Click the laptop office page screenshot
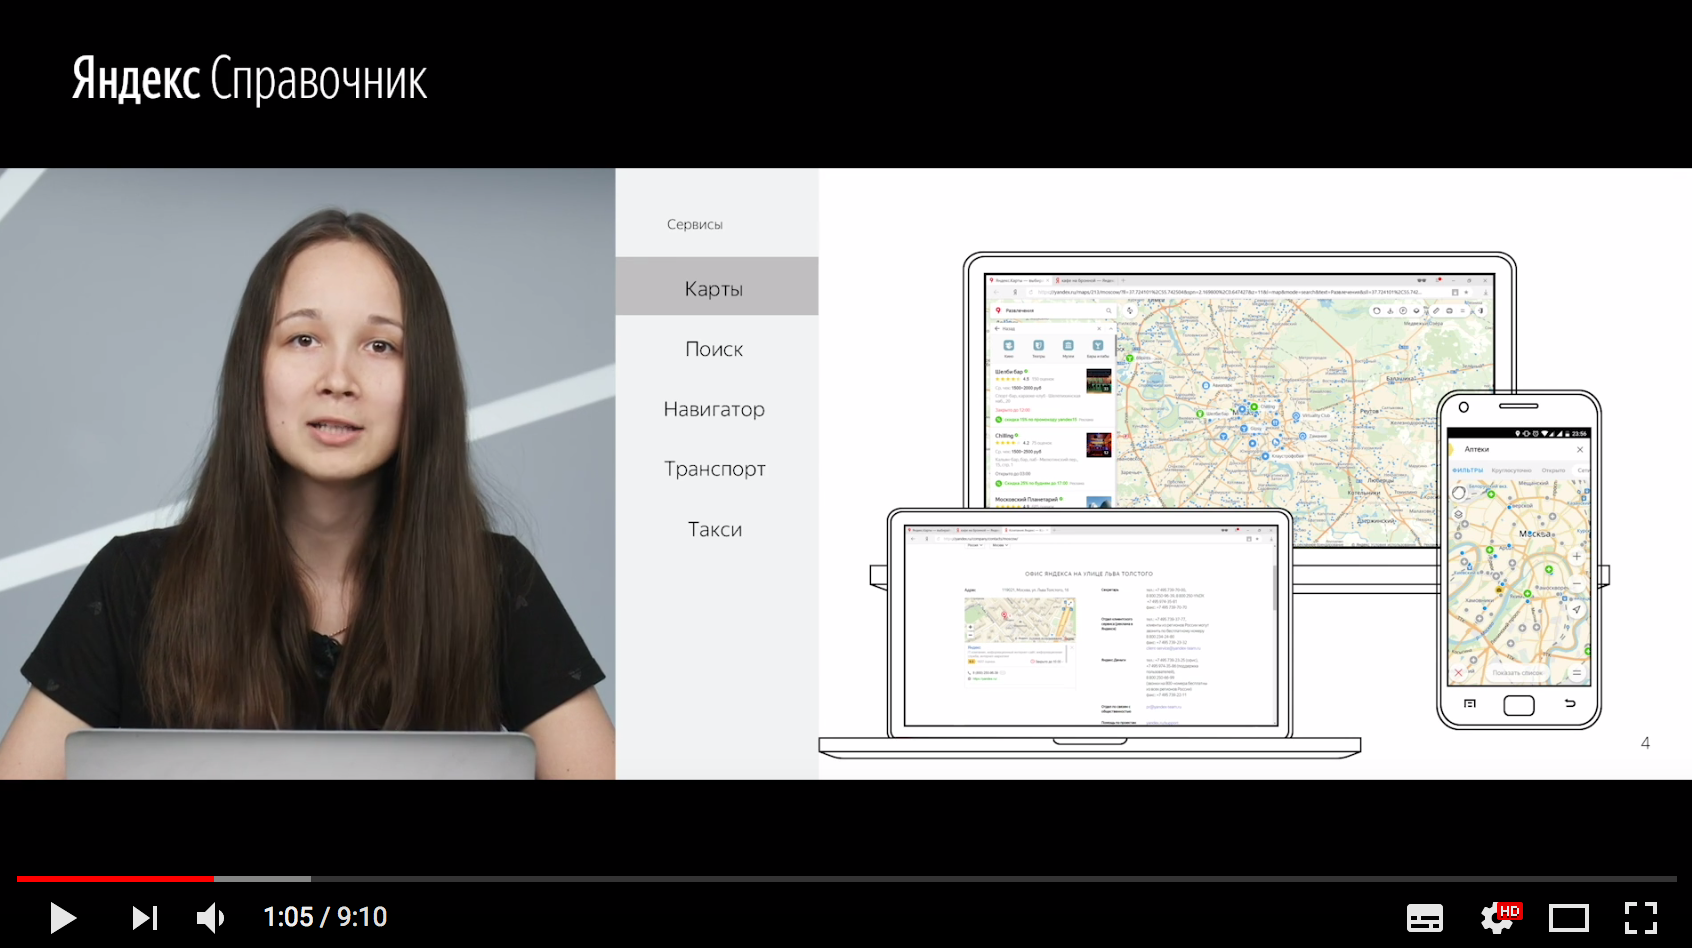 click(1091, 625)
